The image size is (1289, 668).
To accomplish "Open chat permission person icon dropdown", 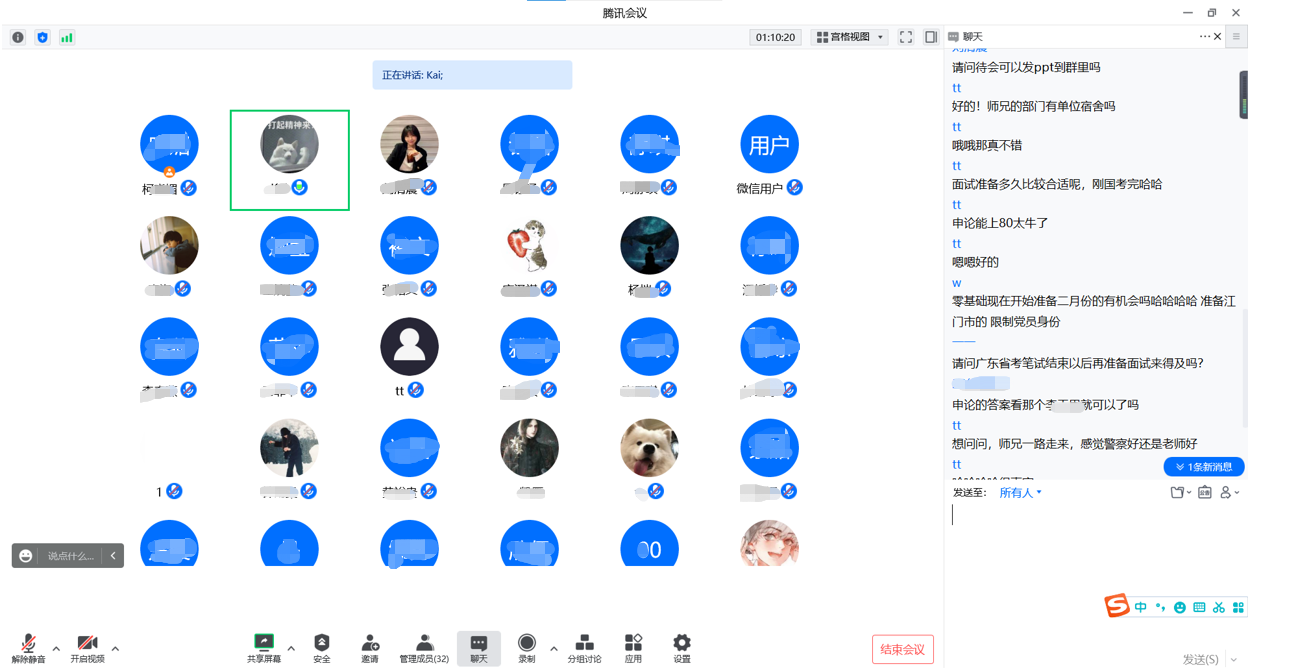I will click(x=1229, y=492).
